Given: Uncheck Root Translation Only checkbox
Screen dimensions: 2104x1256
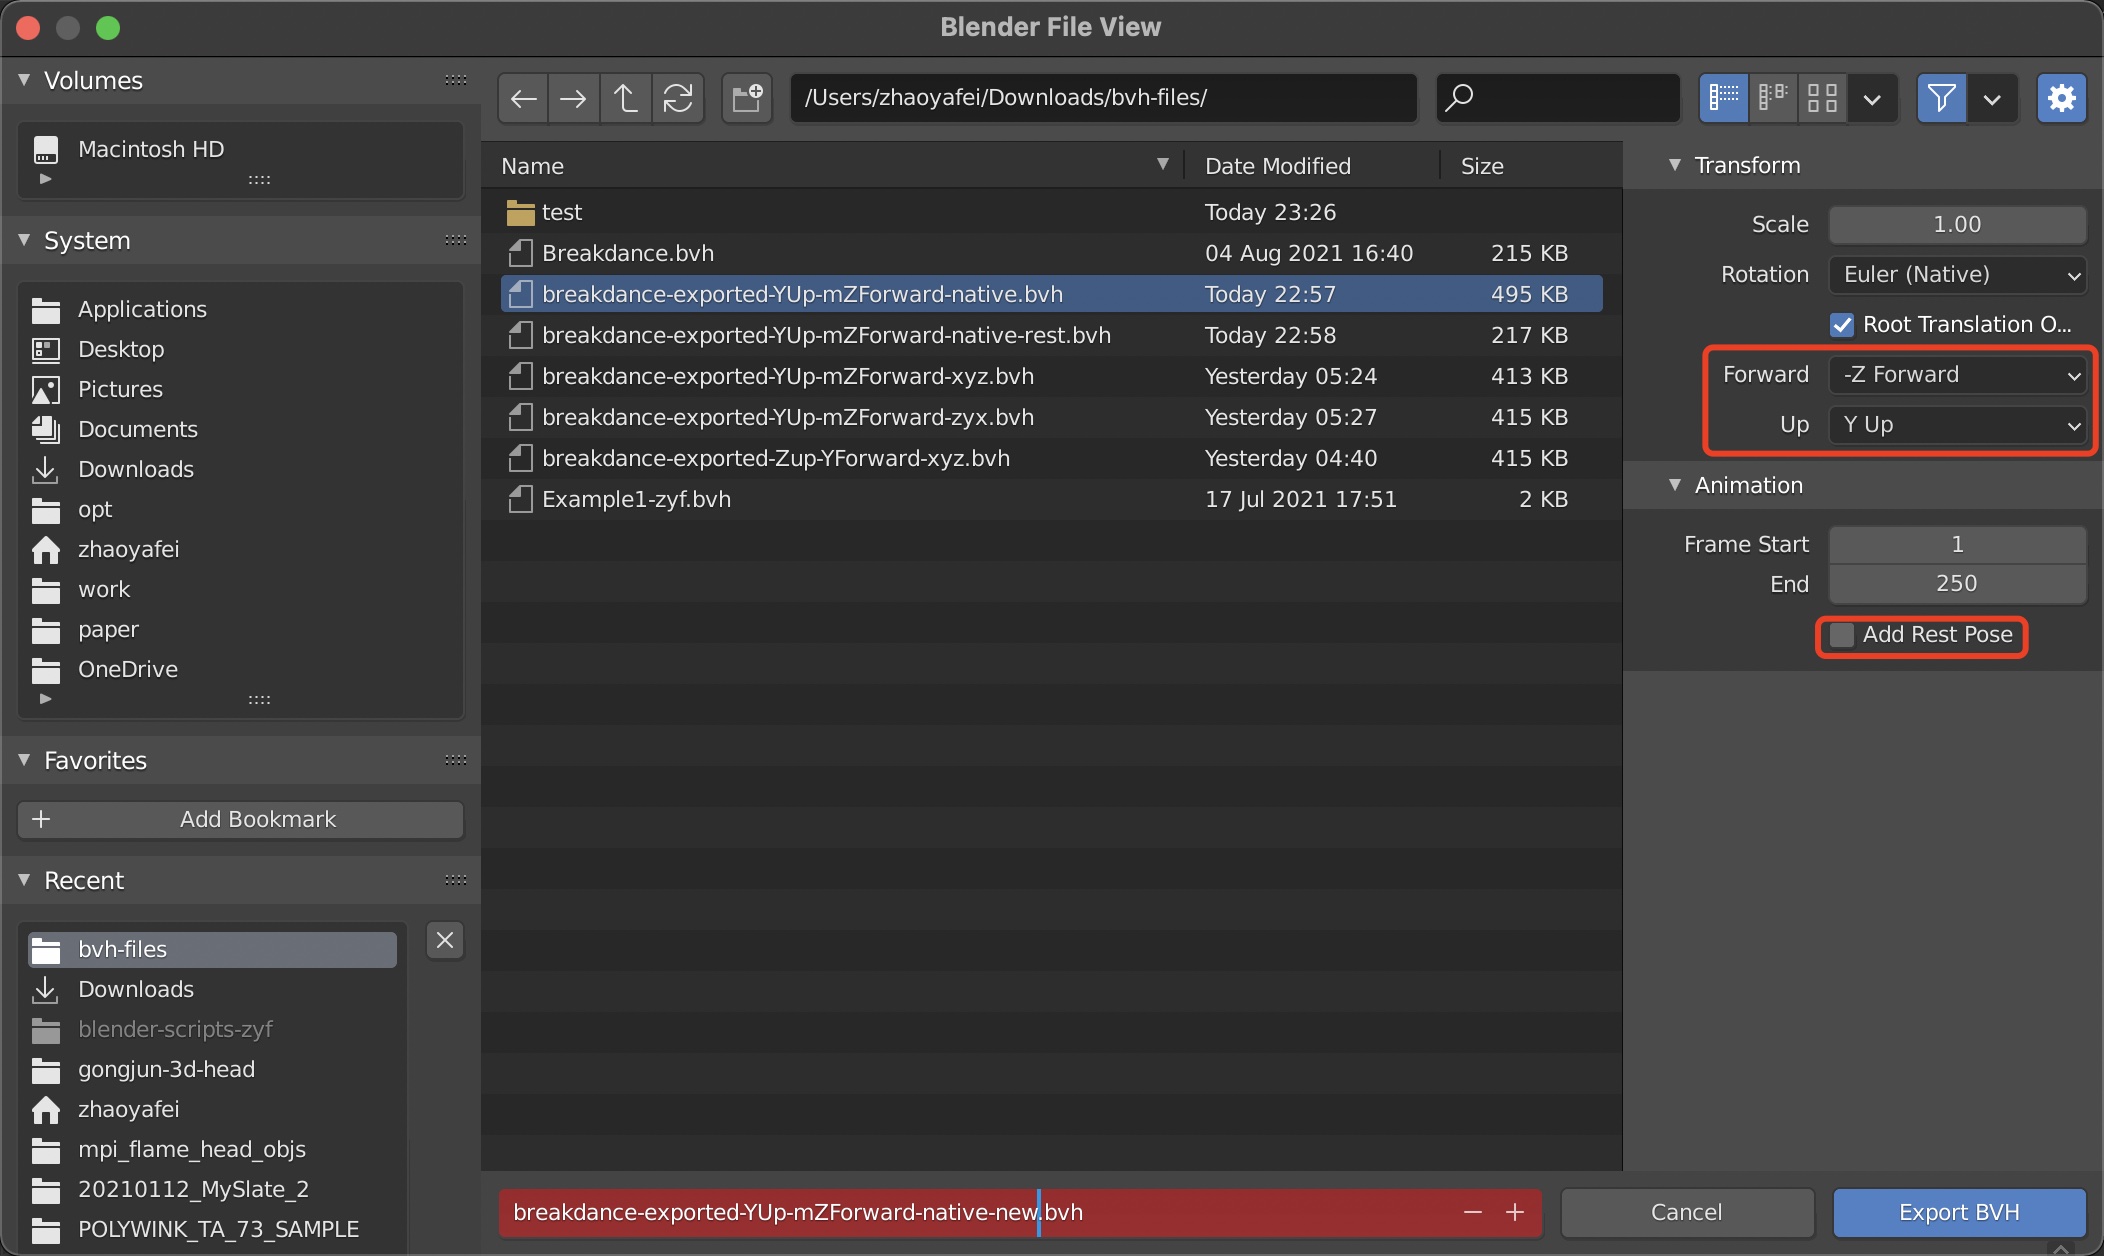Looking at the screenshot, I should point(1842,325).
